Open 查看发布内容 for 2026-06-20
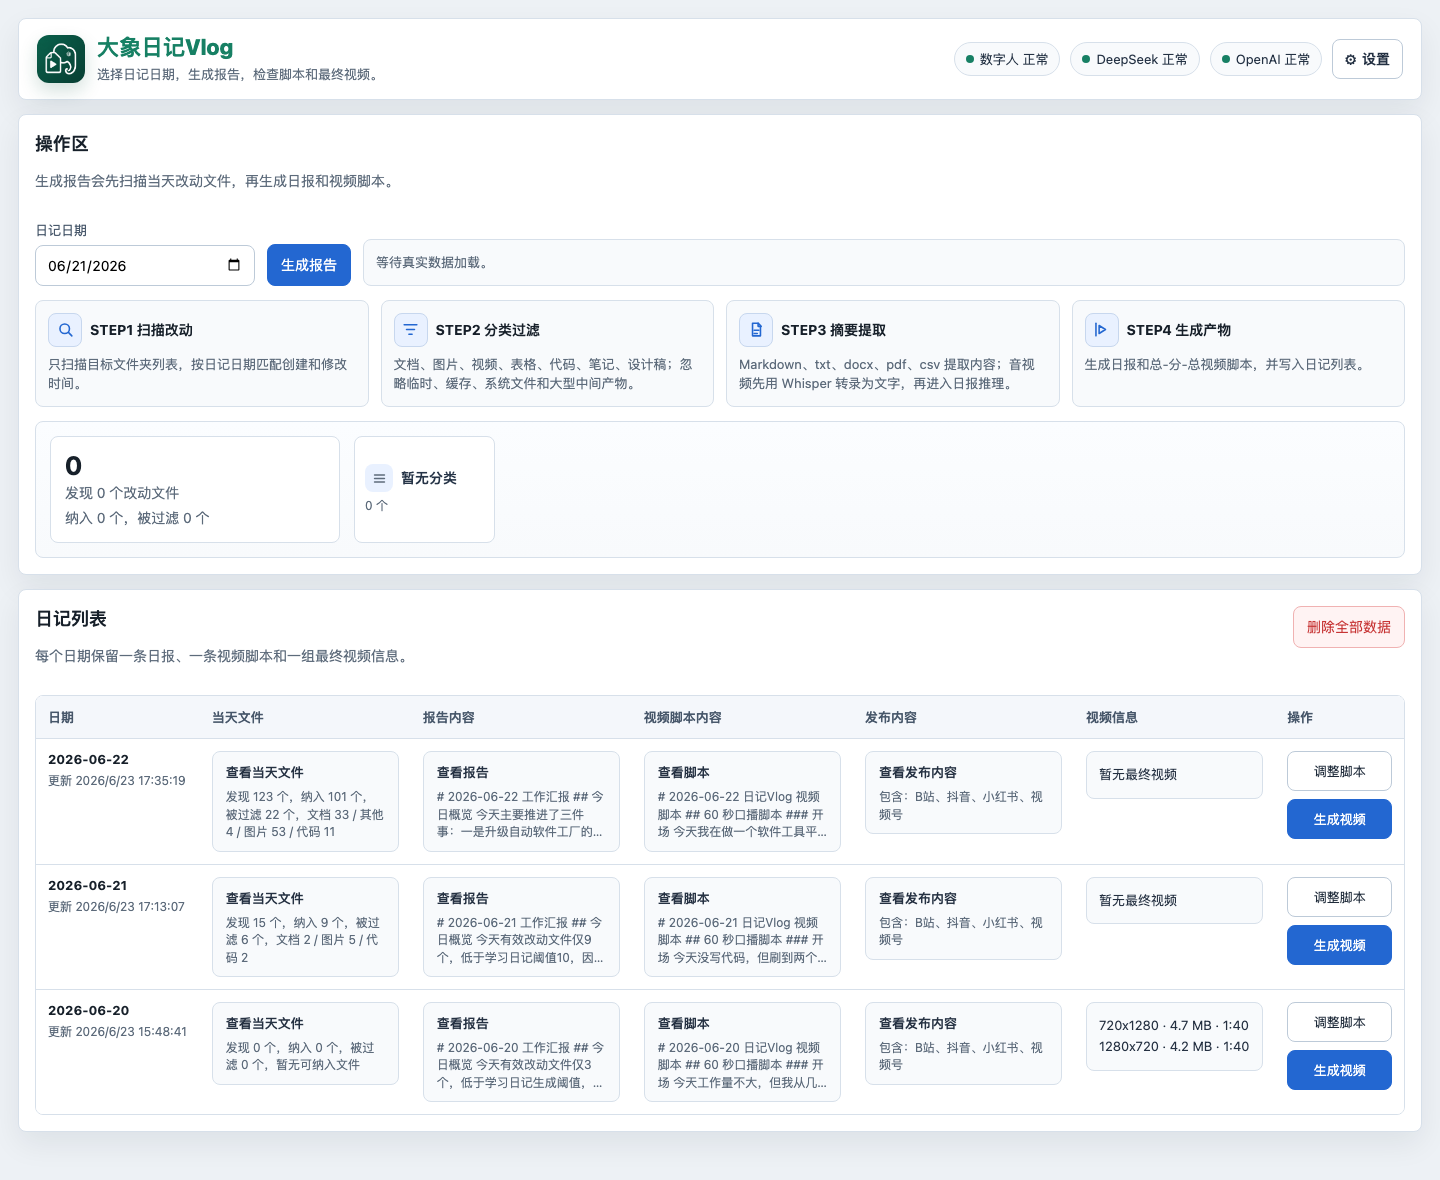Viewport: 1440px width, 1180px height. click(x=963, y=1043)
